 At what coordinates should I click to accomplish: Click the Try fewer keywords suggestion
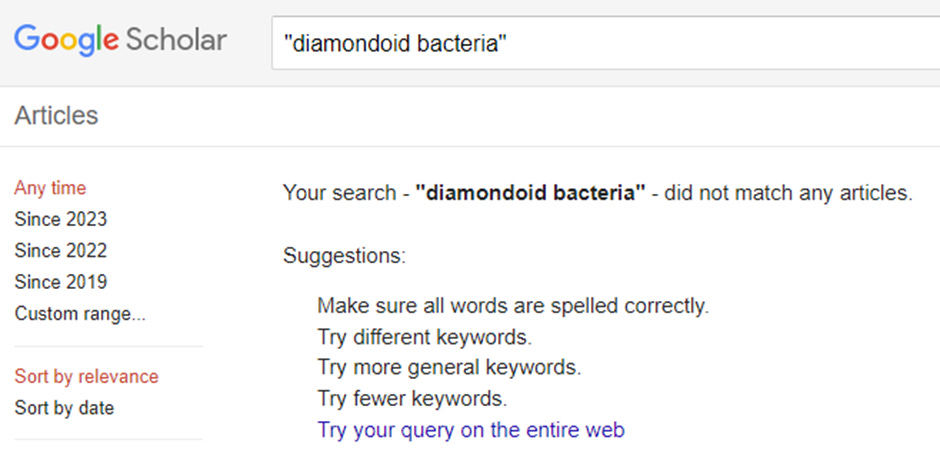coord(412,399)
